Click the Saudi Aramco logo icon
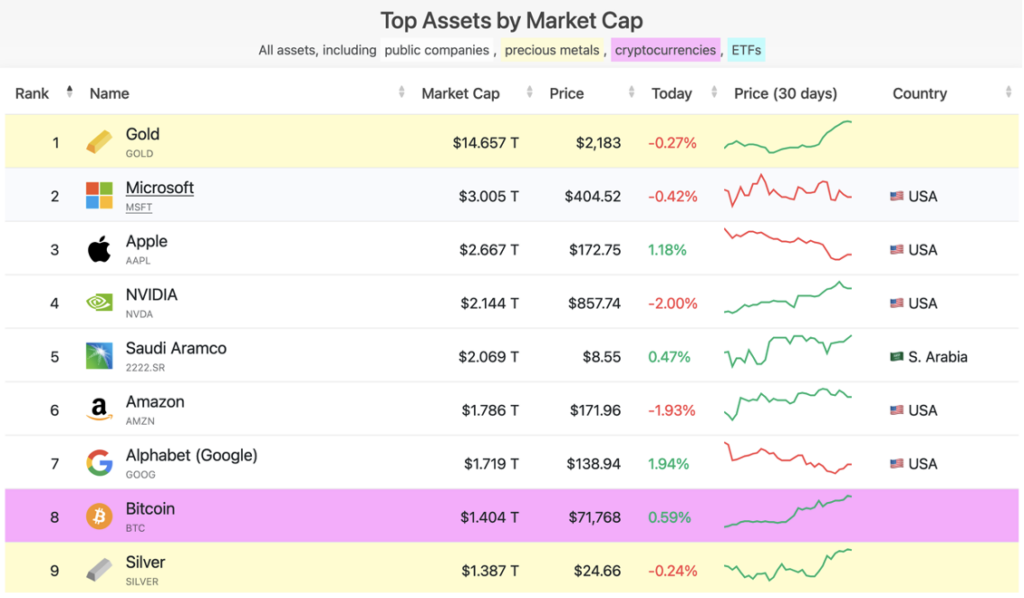The width and height of the screenshot is (1024, 598). point(100,356)
